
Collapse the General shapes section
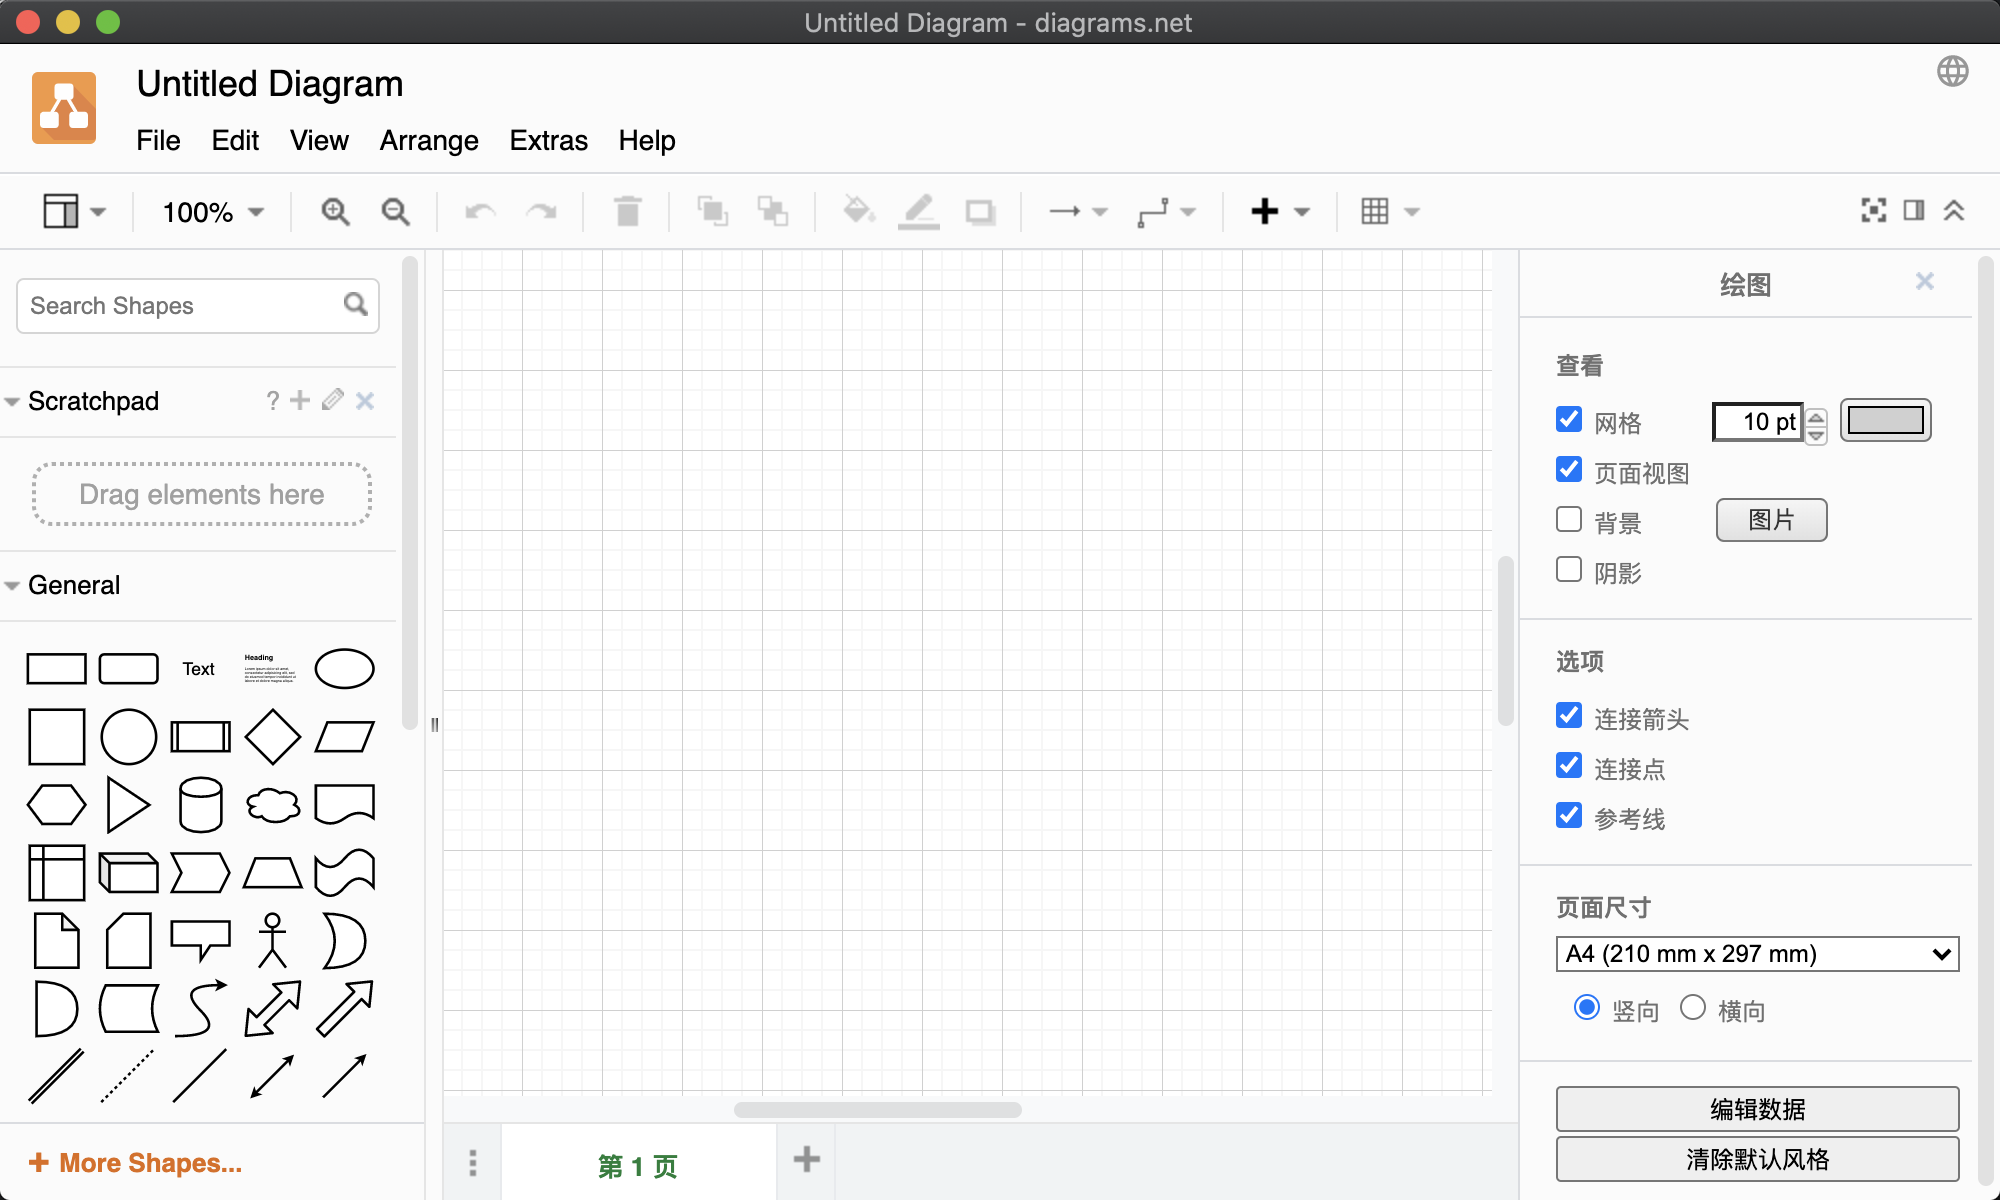pyautogui.click(x=73, y=585)
